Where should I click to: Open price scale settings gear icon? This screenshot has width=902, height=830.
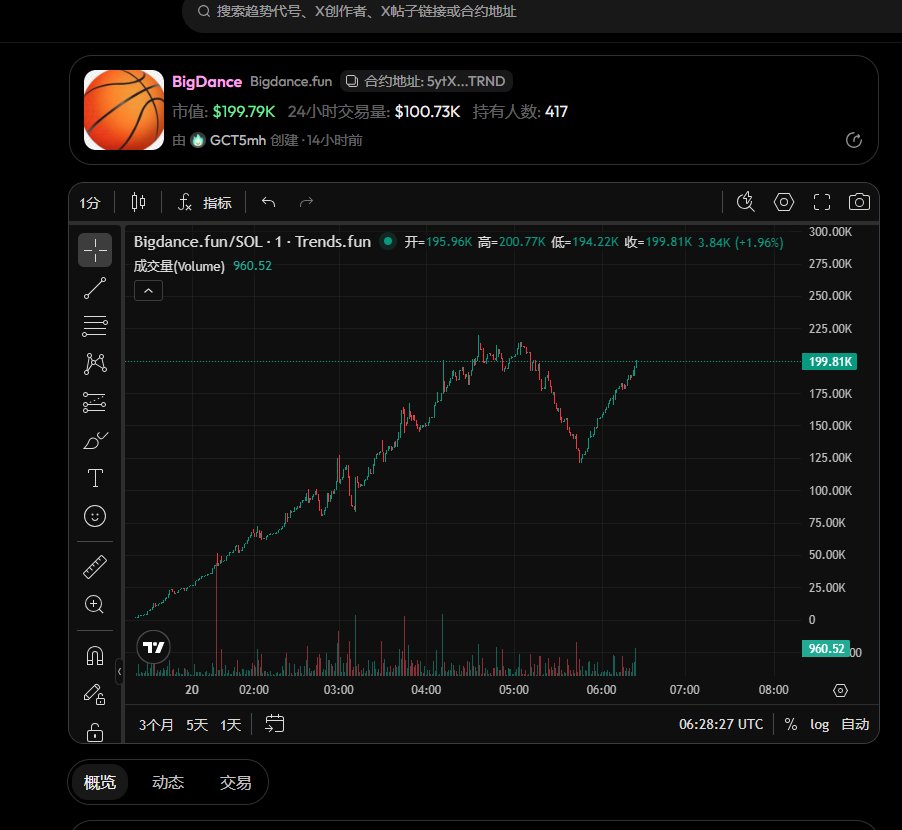tap(840, 690)
